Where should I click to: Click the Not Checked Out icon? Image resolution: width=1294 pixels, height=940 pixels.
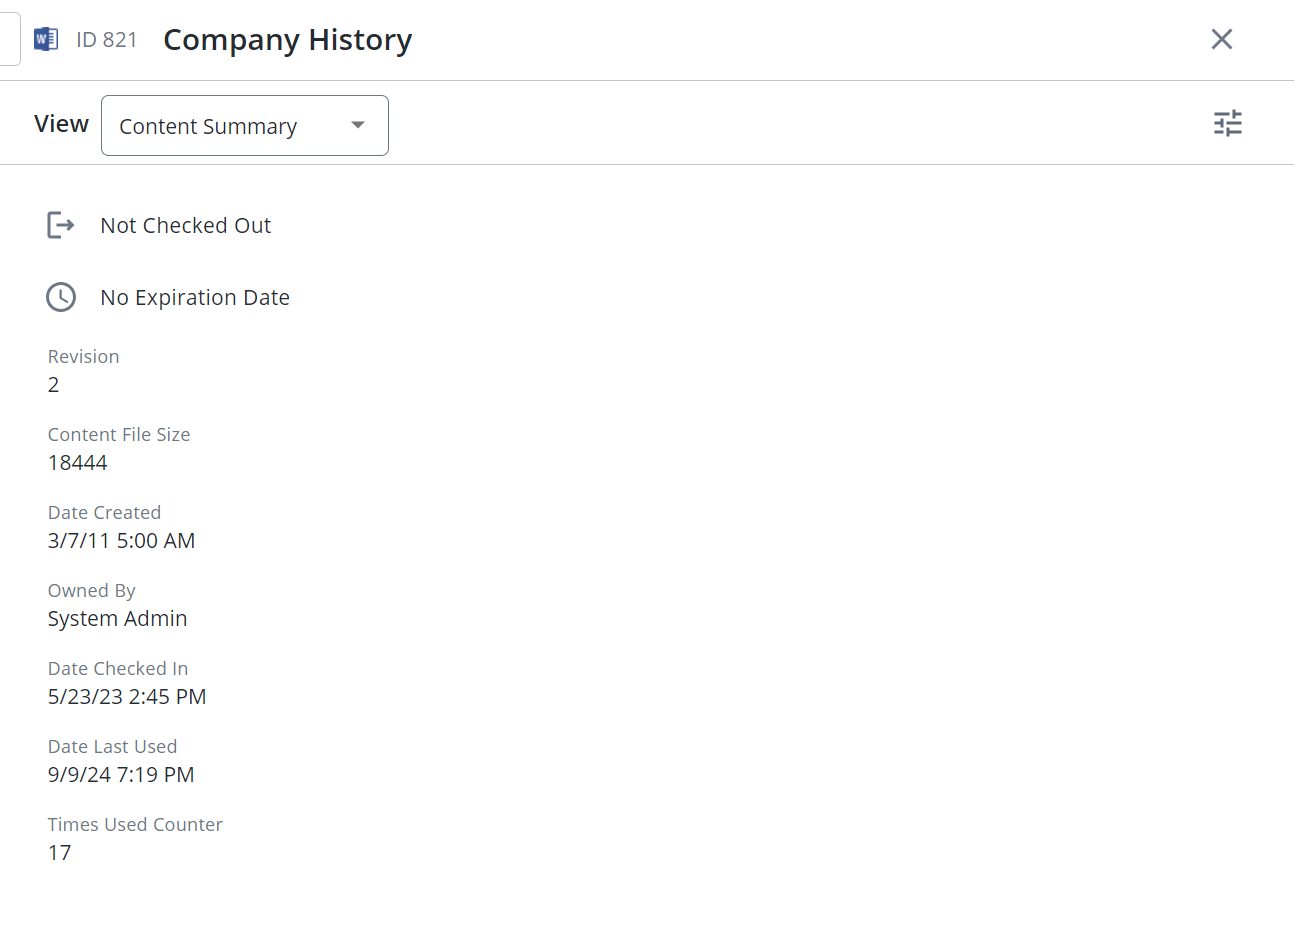[x=61, y=225]
